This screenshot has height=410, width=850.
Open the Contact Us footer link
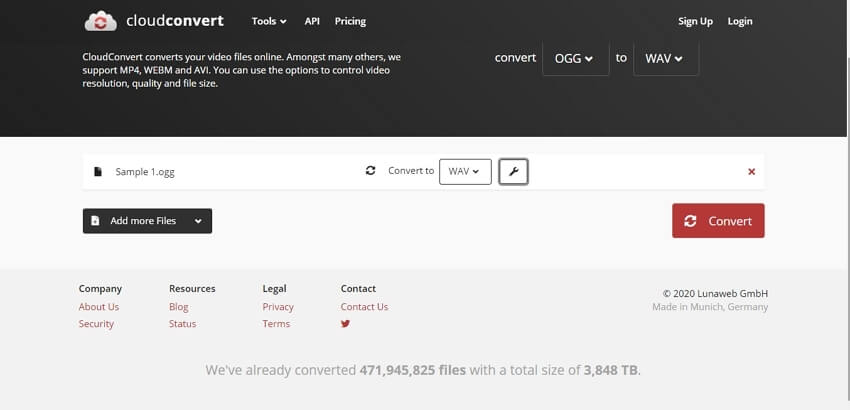point(364,307)
